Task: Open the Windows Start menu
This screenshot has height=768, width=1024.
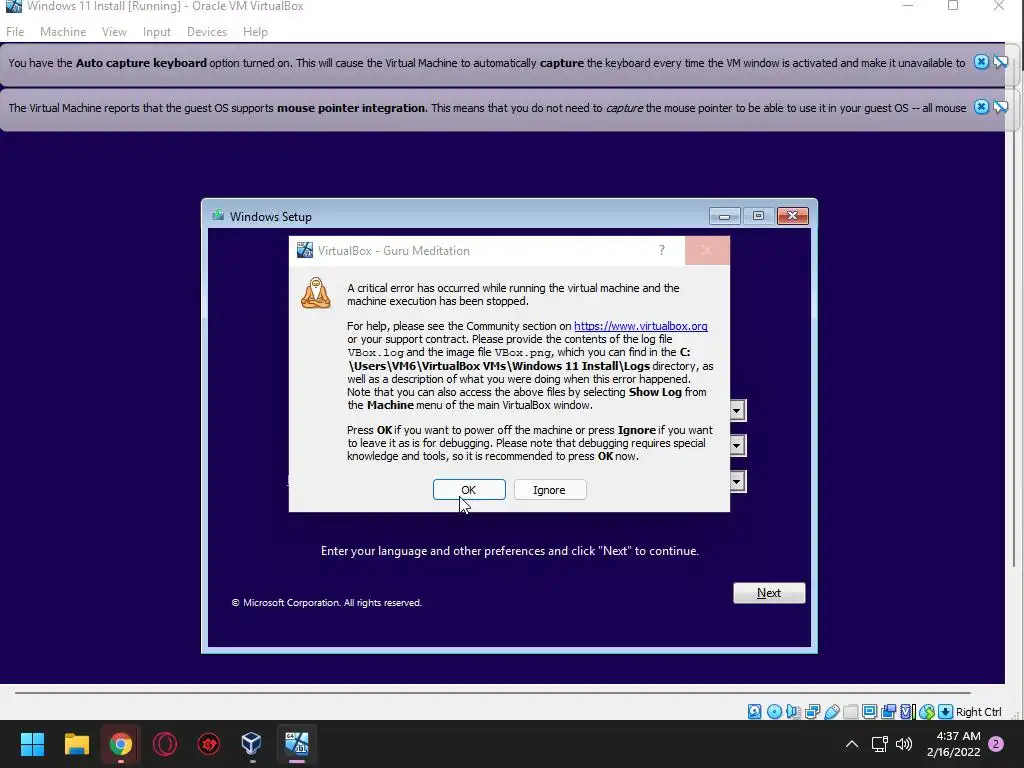Action: point(32,744)
